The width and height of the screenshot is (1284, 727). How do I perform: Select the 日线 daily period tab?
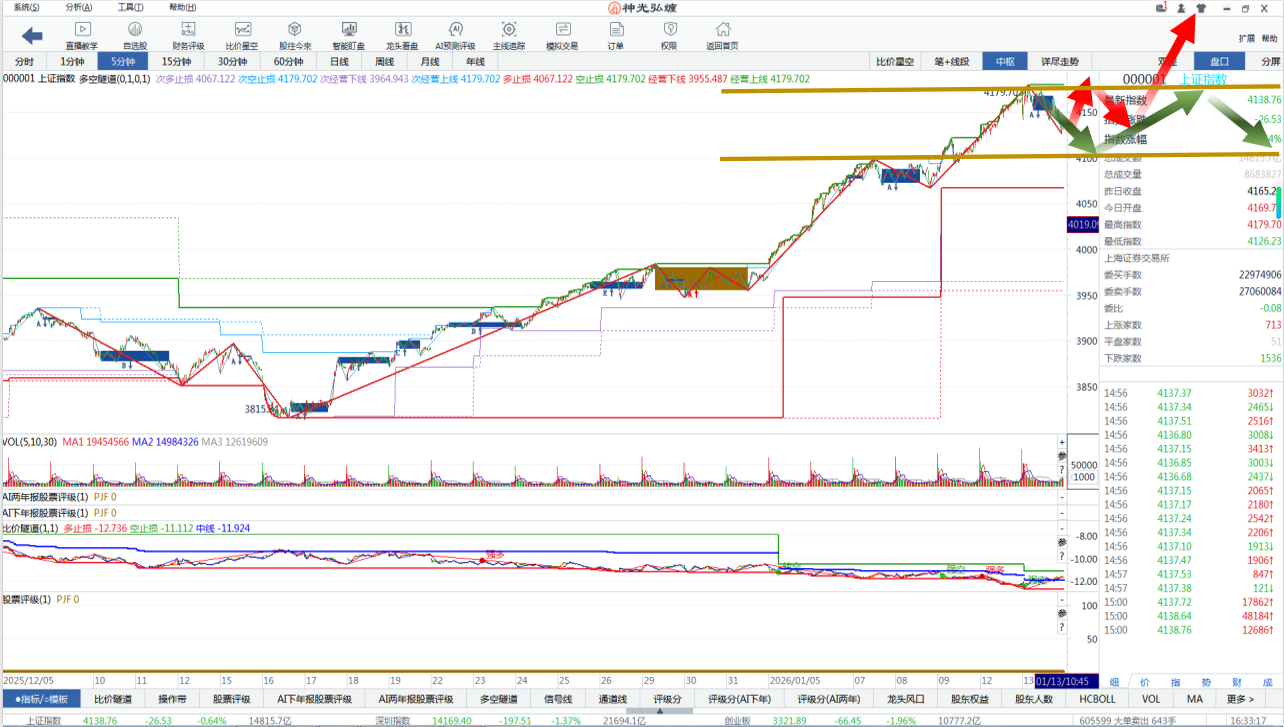(340, 61)
